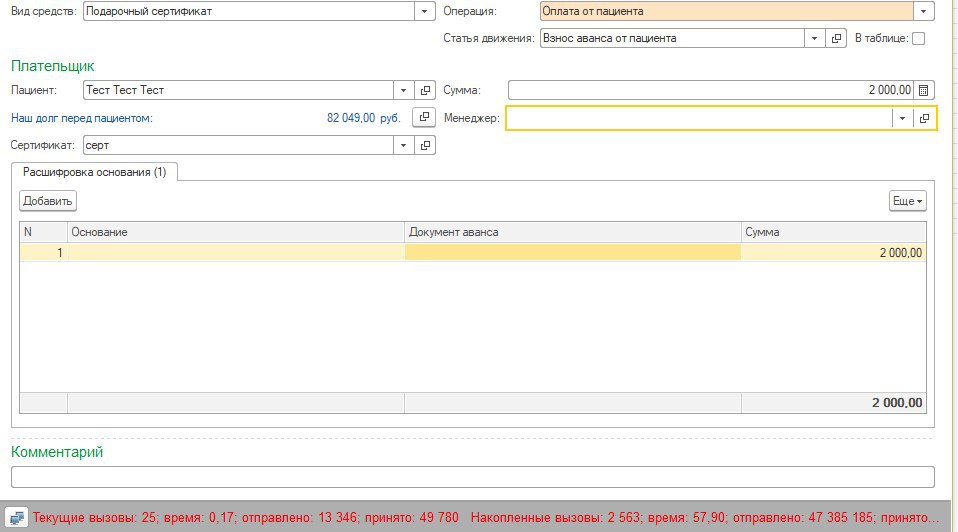Toggle the В таблице checkbox
Viewport: 958px width, 532px height.
918,38
